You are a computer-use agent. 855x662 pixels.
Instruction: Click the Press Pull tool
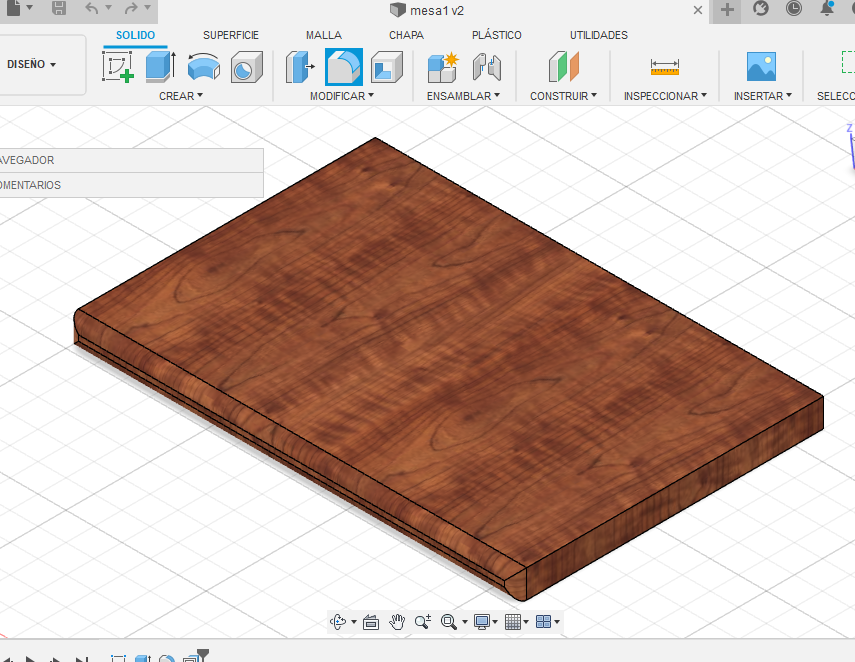299,67
